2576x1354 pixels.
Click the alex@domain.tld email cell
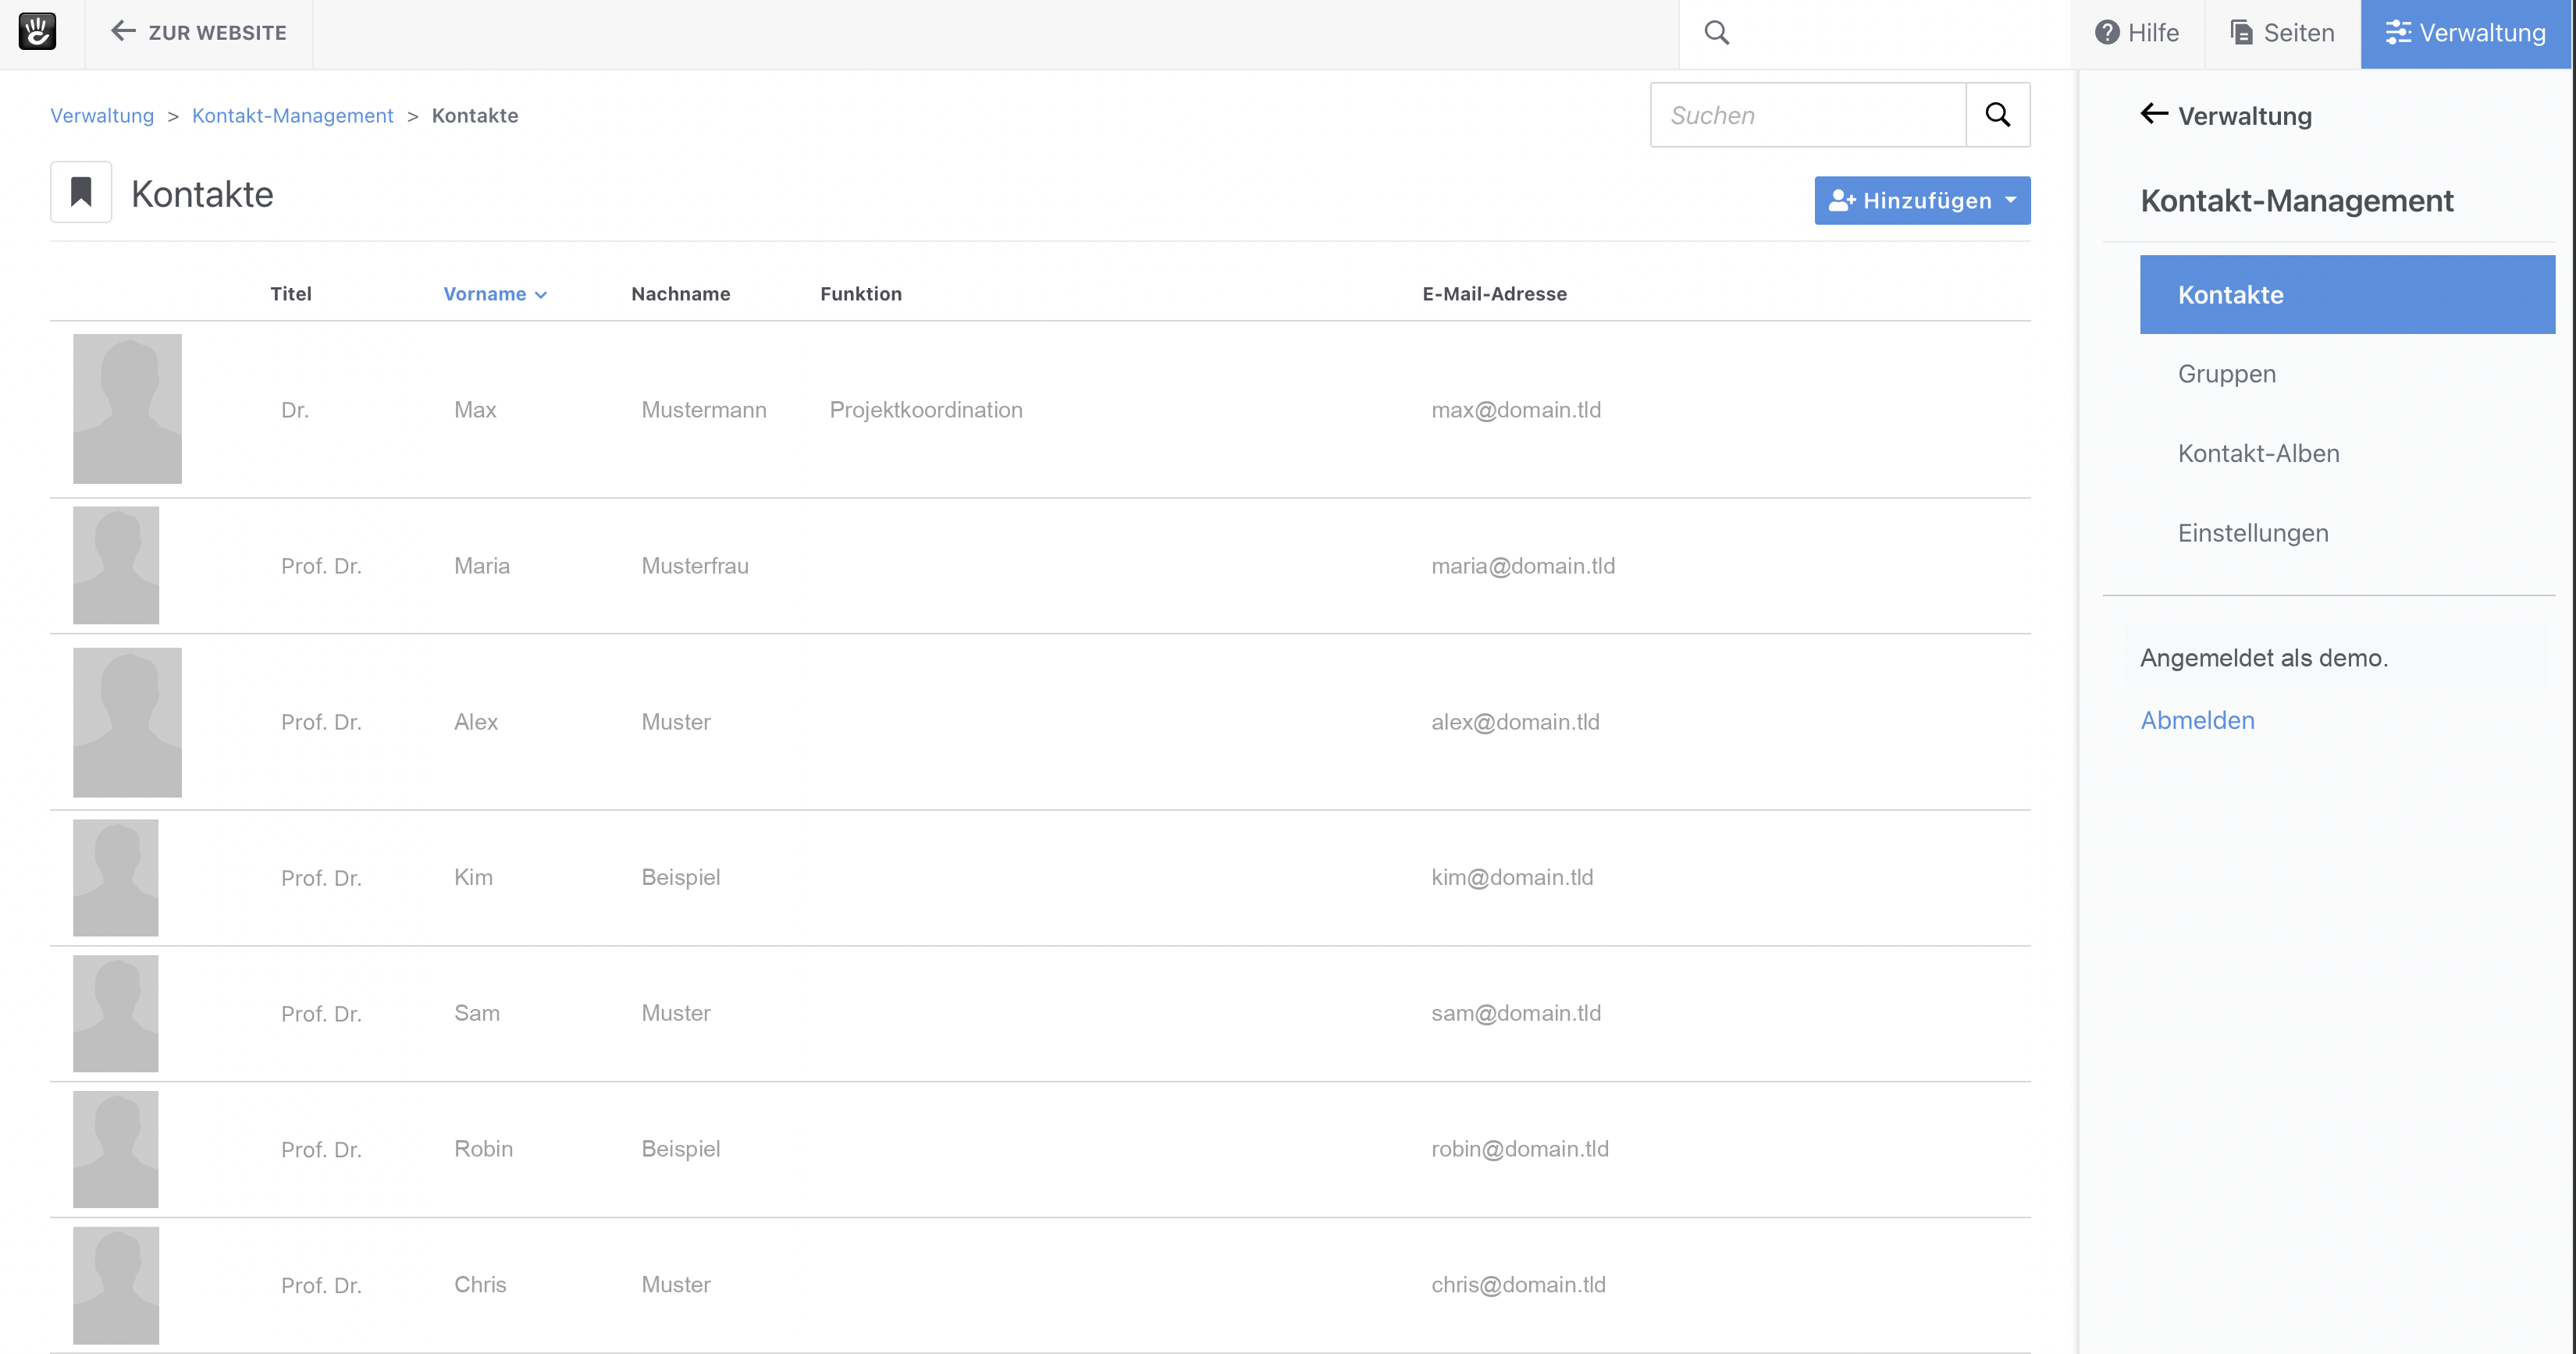pos(1515,722)
